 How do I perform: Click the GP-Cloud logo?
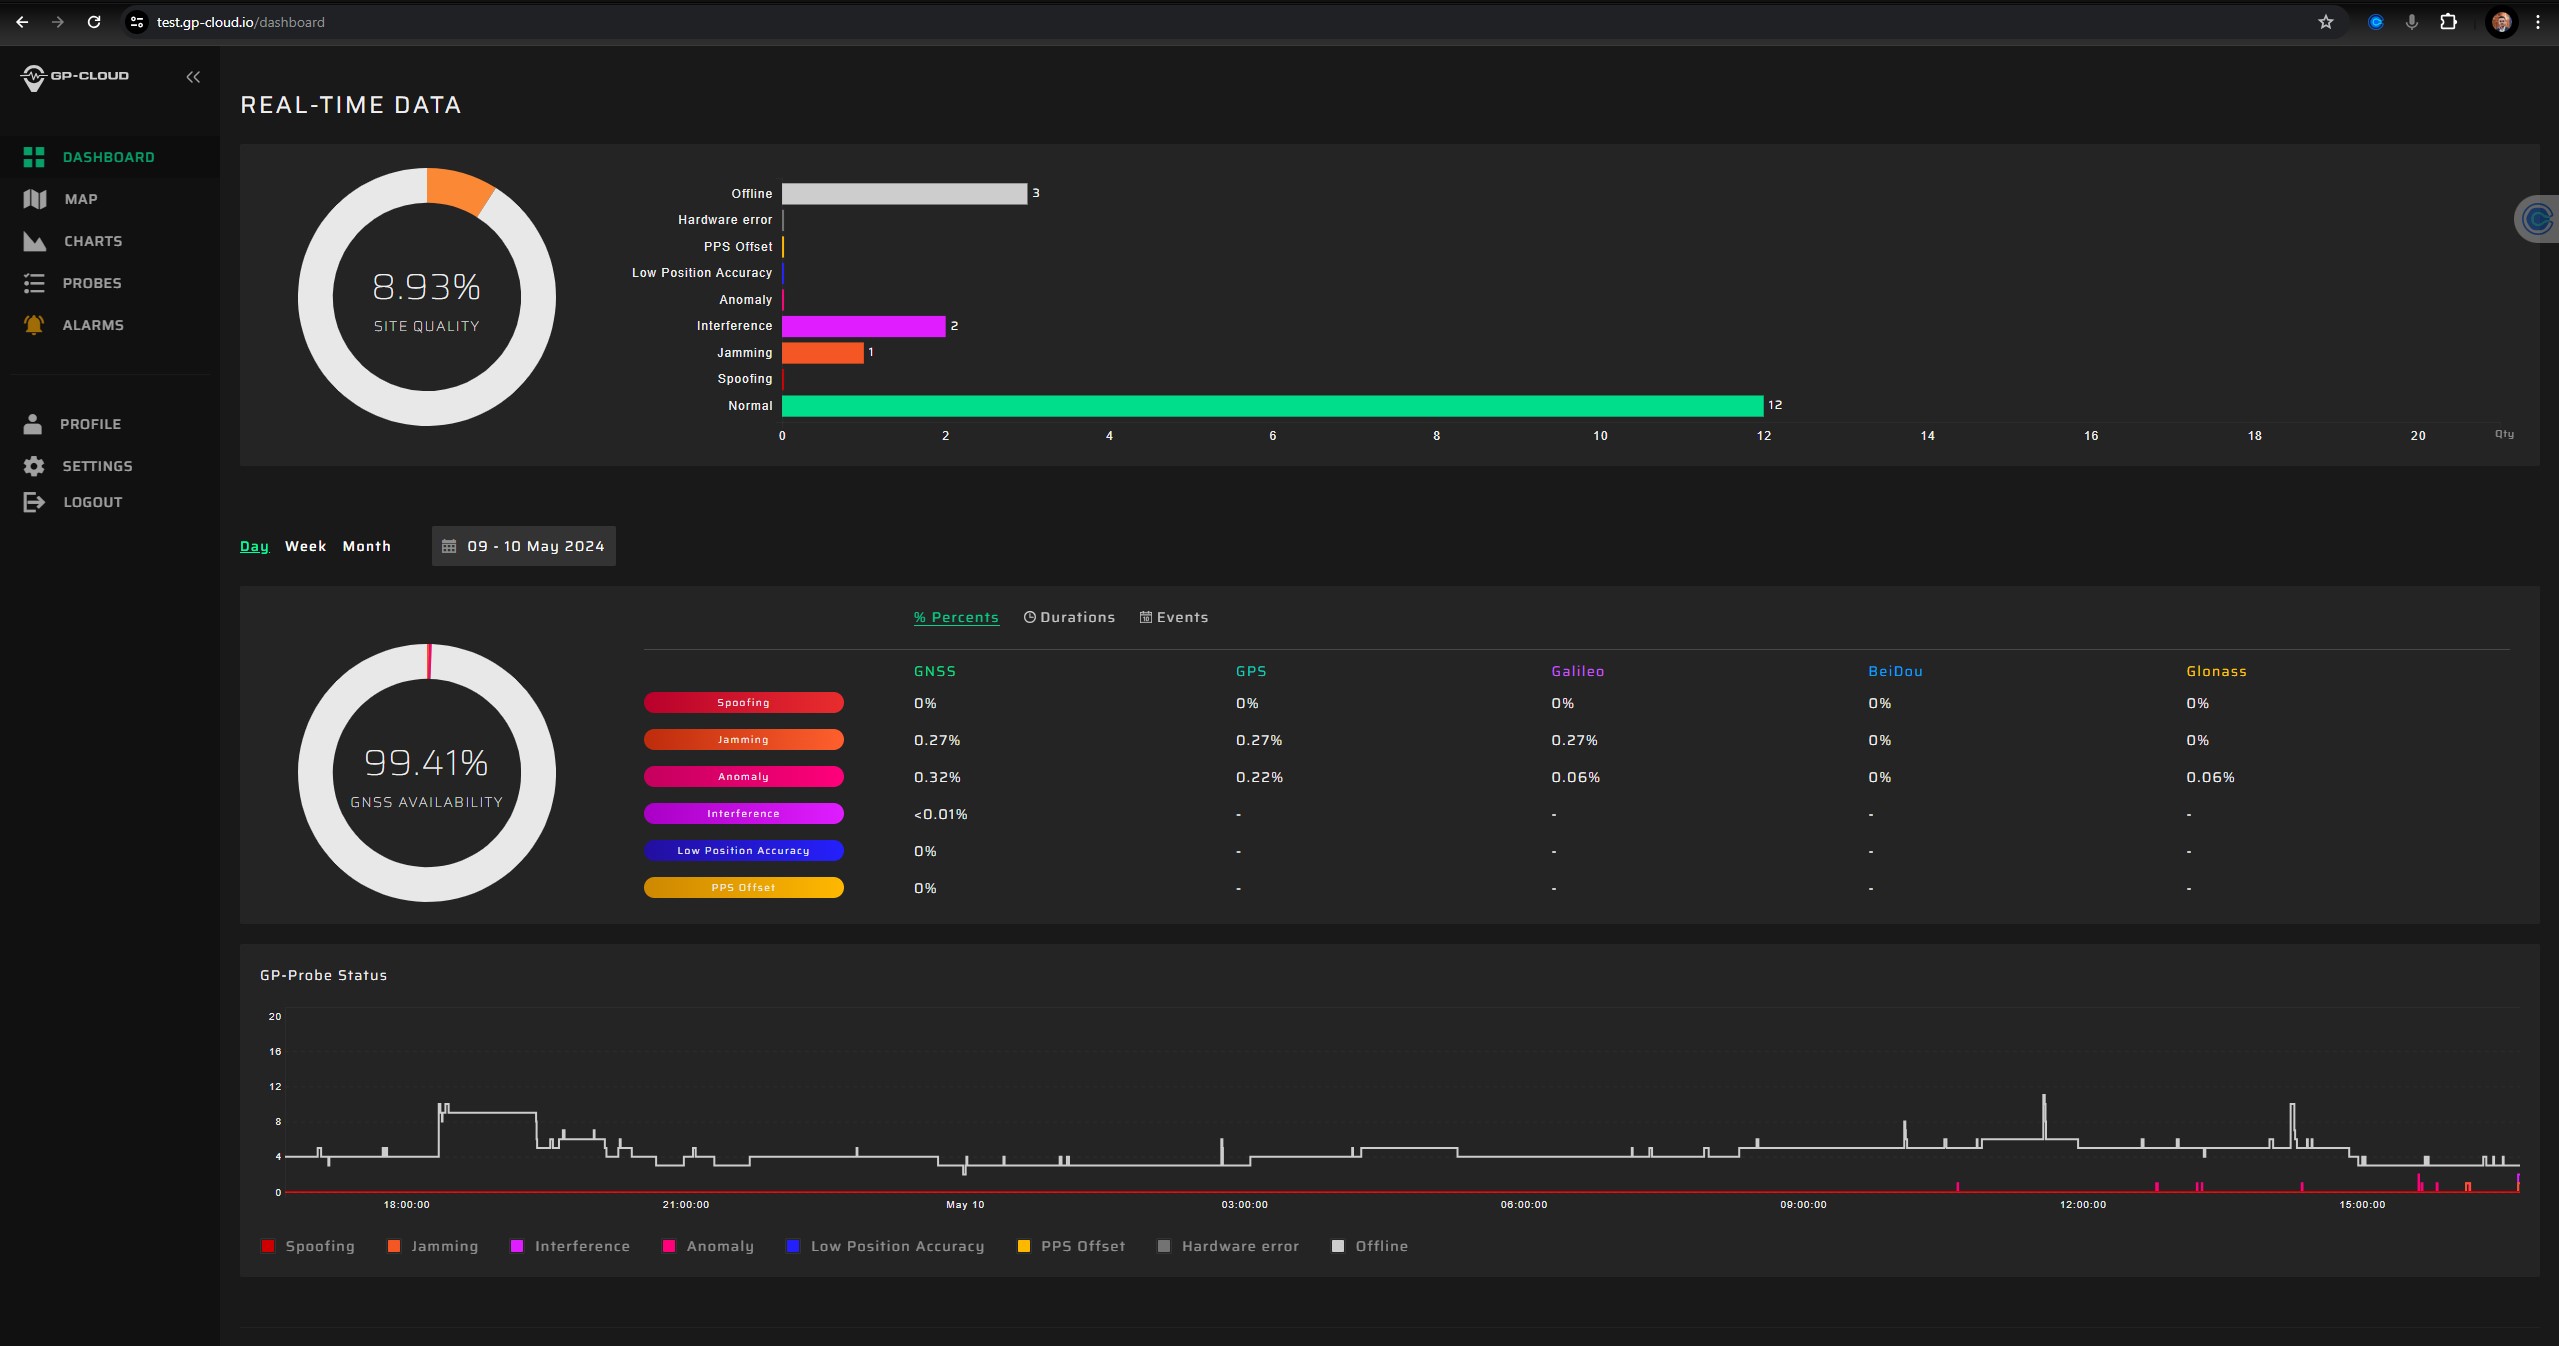pyautogui.click(x=75, y=77)
